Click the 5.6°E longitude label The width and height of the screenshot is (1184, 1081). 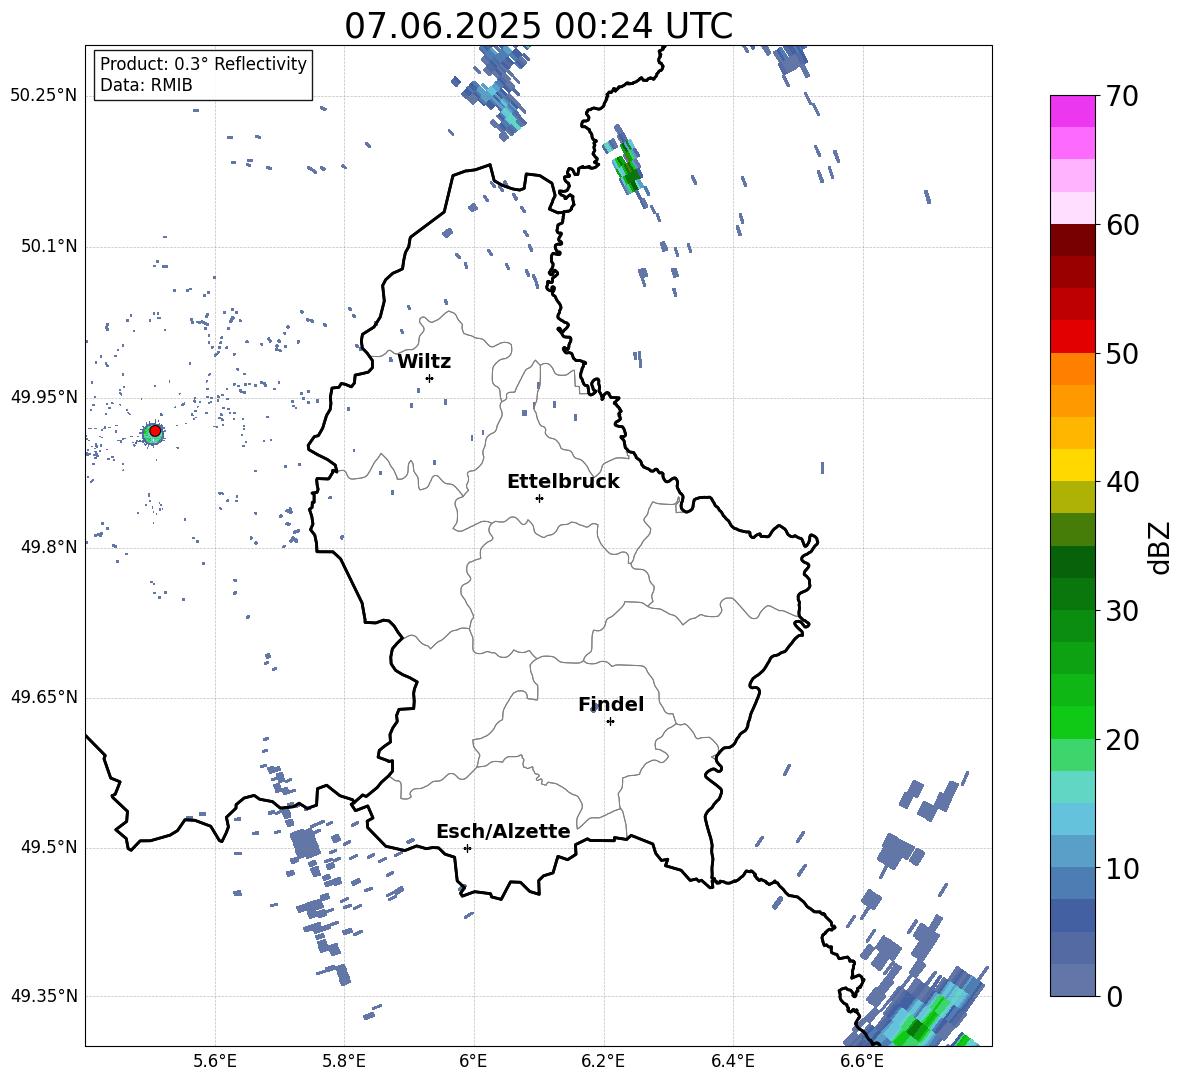(215, 1061)
